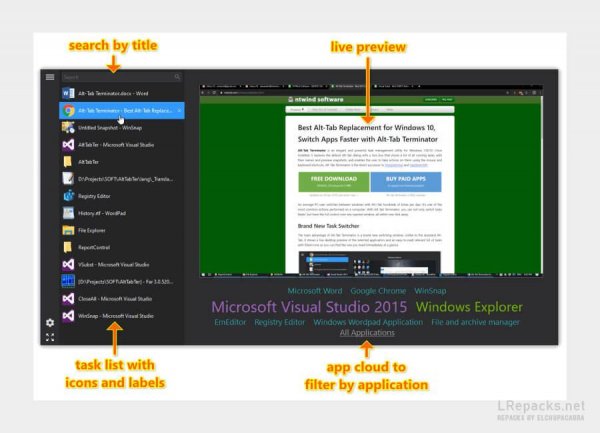Filter by Microsoft Word in app cloud
This screenshot has width=600, height=433.
315,291
